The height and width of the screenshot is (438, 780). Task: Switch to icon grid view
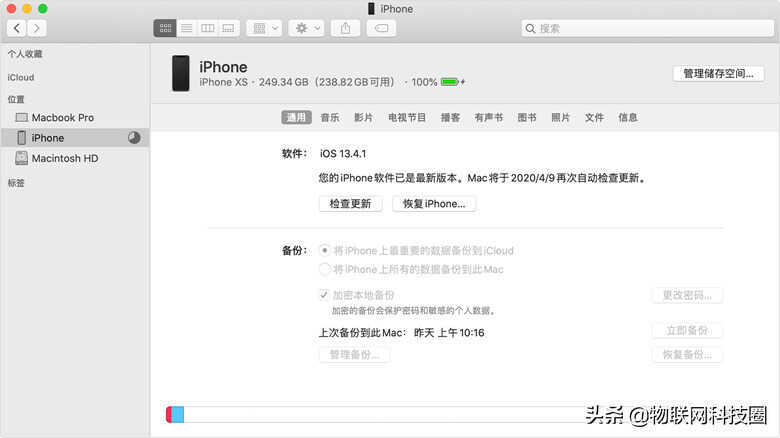pos(165,28)
